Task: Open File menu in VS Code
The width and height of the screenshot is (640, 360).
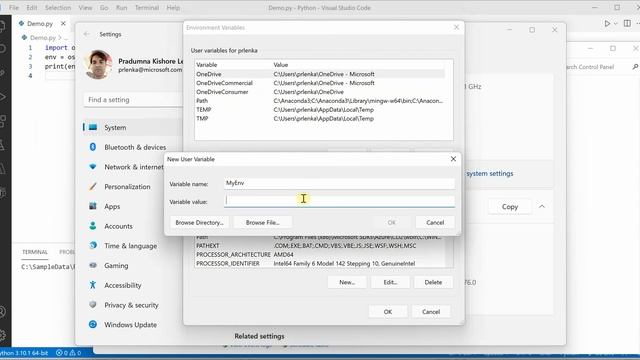Action: [14, 8]
